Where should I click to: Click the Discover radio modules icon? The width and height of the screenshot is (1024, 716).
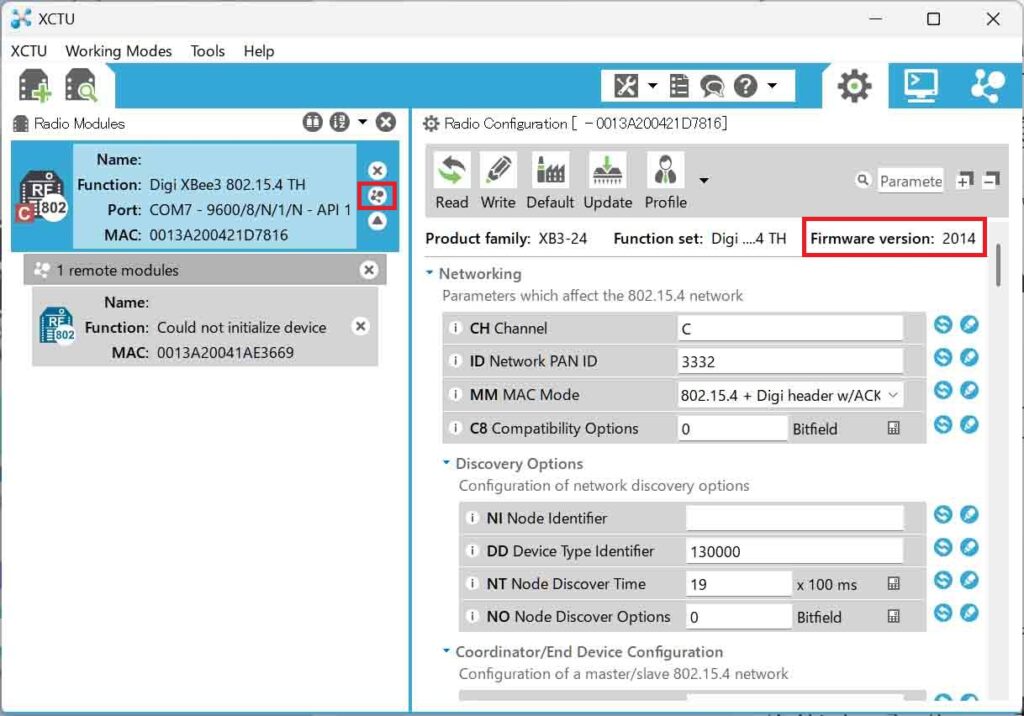tap(81, 86)
